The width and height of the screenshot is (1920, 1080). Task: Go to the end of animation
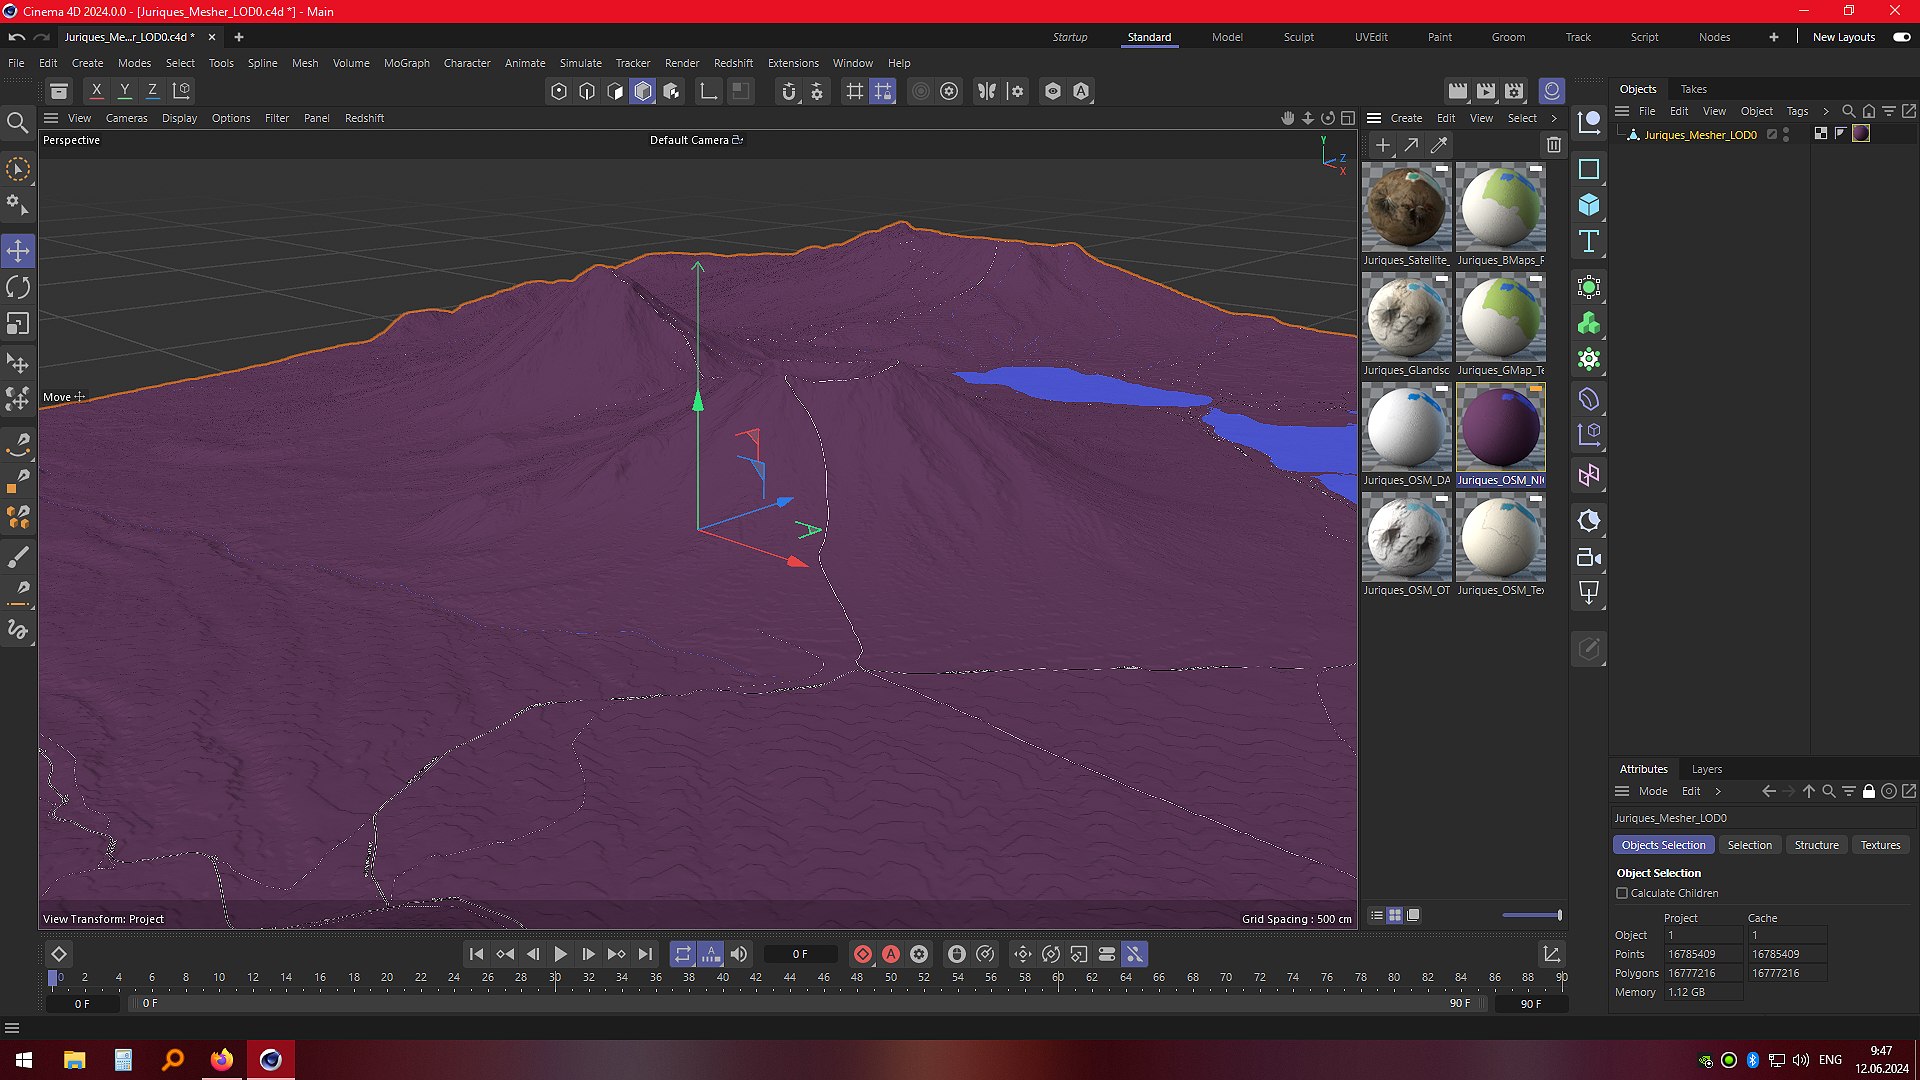pos(645,954)
